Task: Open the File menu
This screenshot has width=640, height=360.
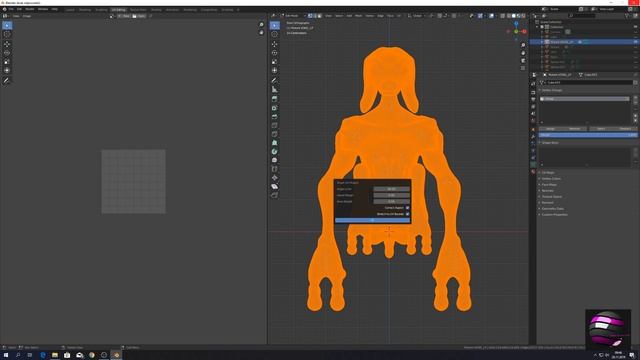Action: point(11,9)
